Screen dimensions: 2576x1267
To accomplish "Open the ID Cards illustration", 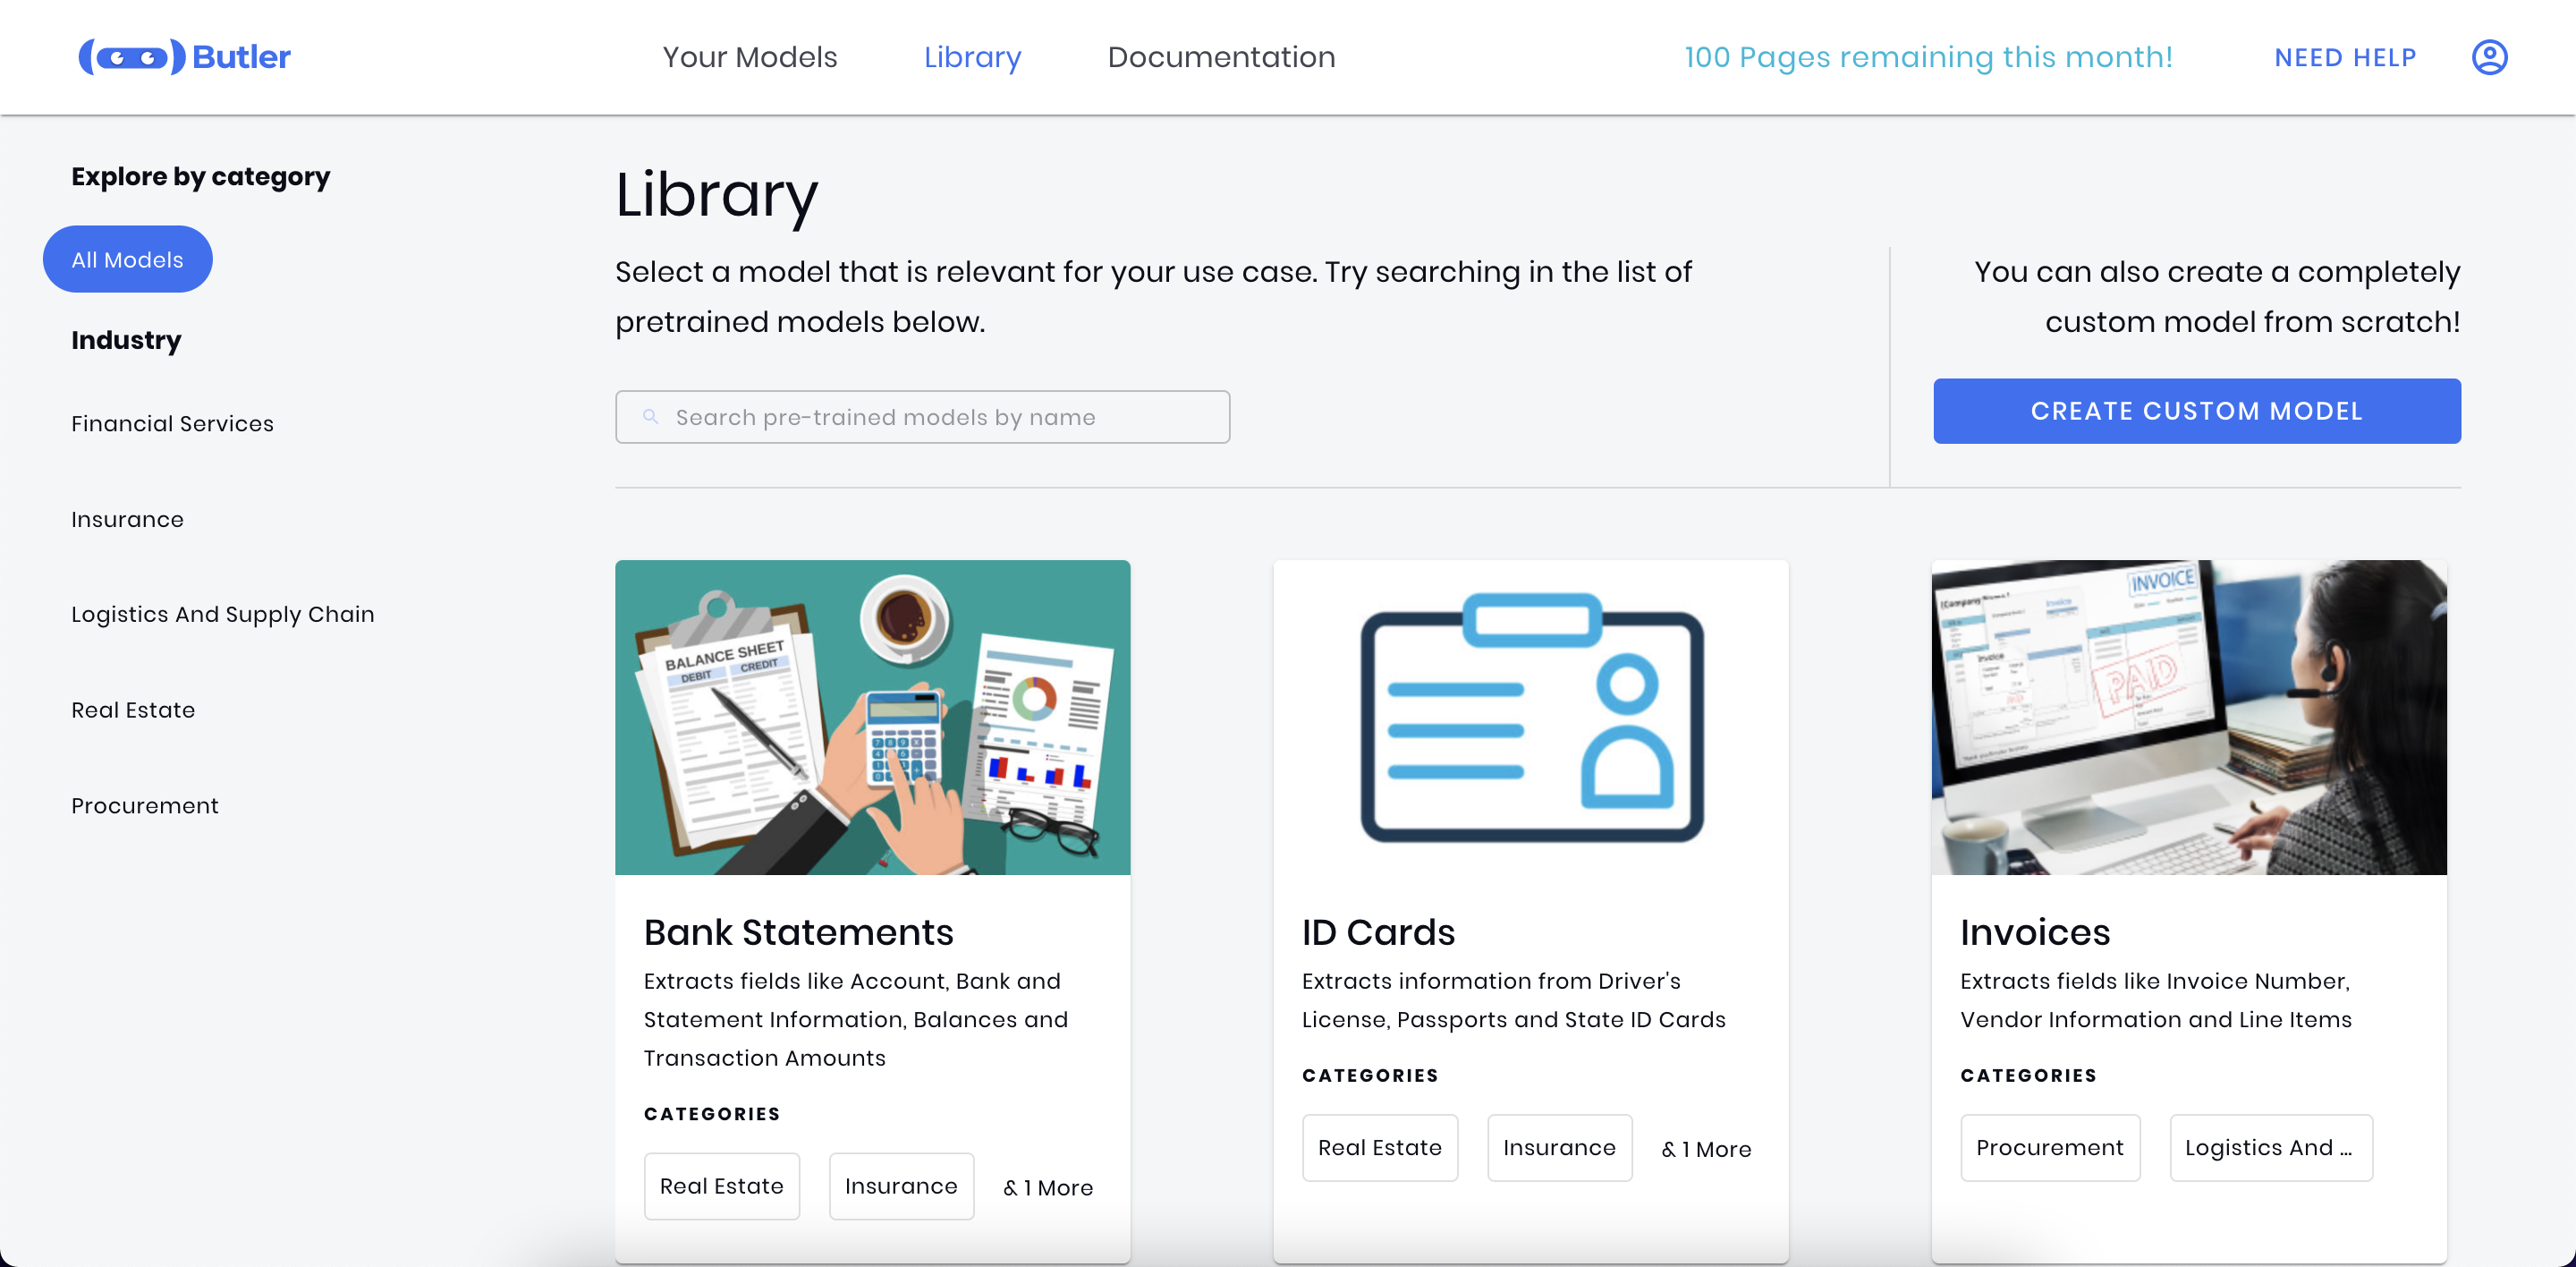I will click(1530, 717).
